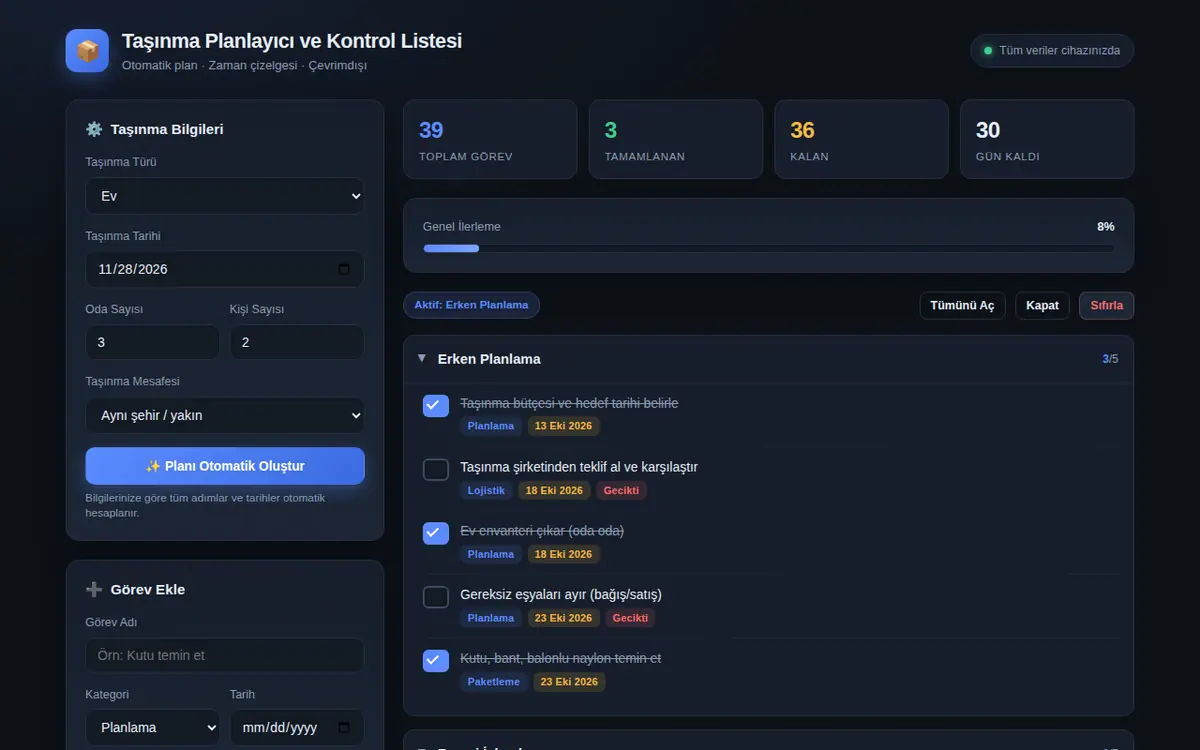This screenshot has height=750, width=1200.
Task: Open the Taşınma Türü dropdown
Action: pyautogui.click(x=225, y=196)
